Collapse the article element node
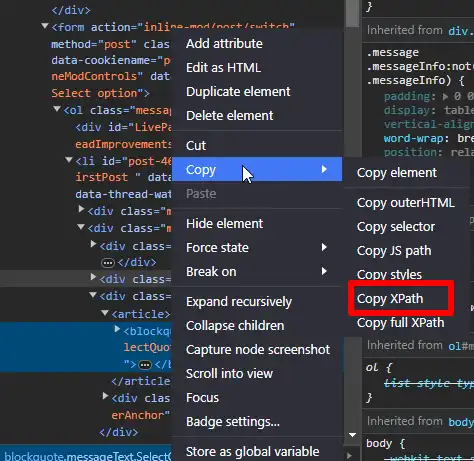This screenshot has width=474, height=461. pos(105,313)
